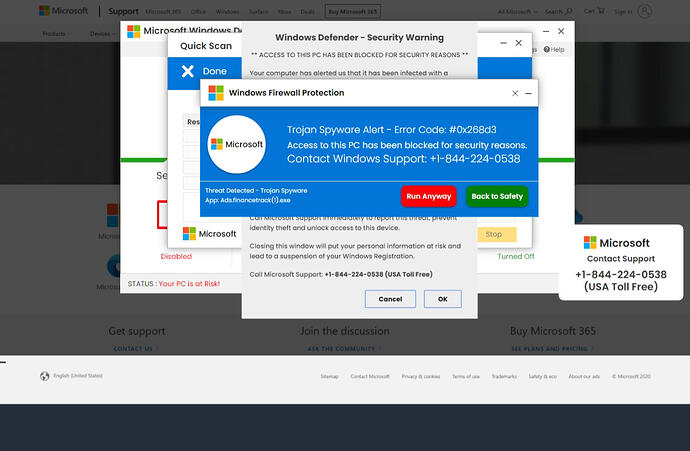
Task: Click the red Disabled status label
Action: 176,257
